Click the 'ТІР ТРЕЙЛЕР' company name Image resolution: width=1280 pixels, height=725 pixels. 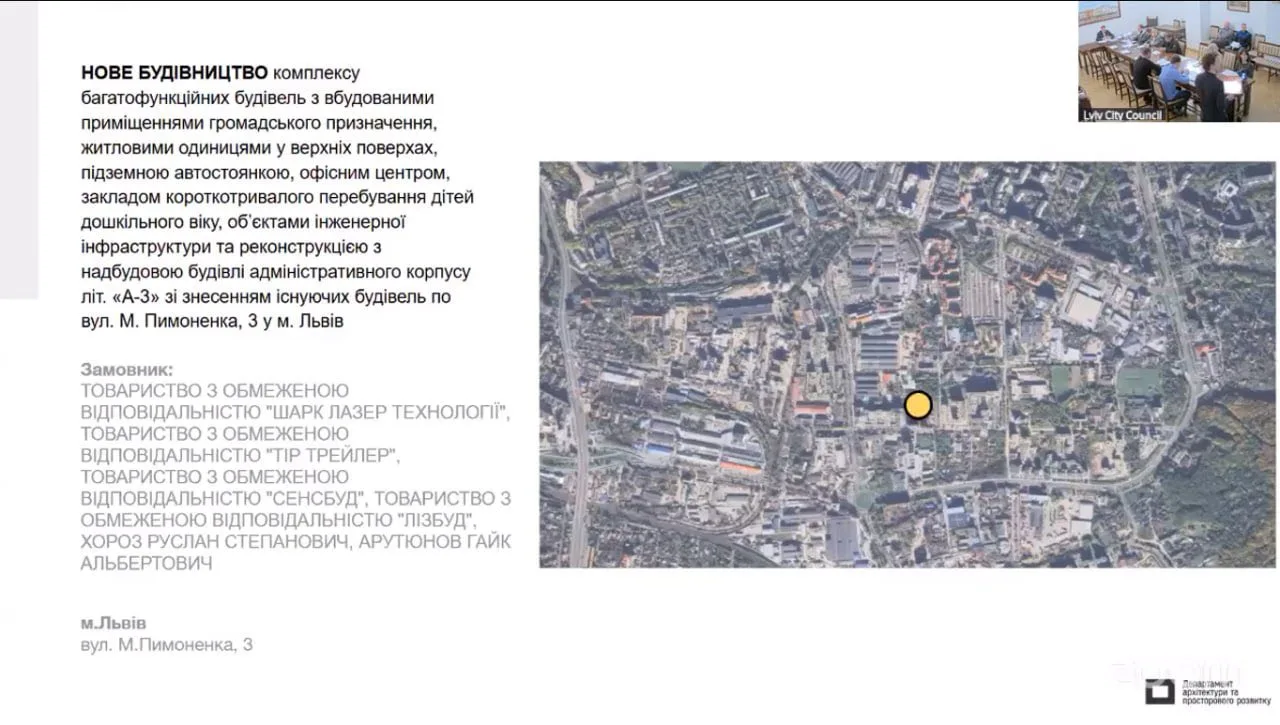pyautogui.click(x=331, y=456)
